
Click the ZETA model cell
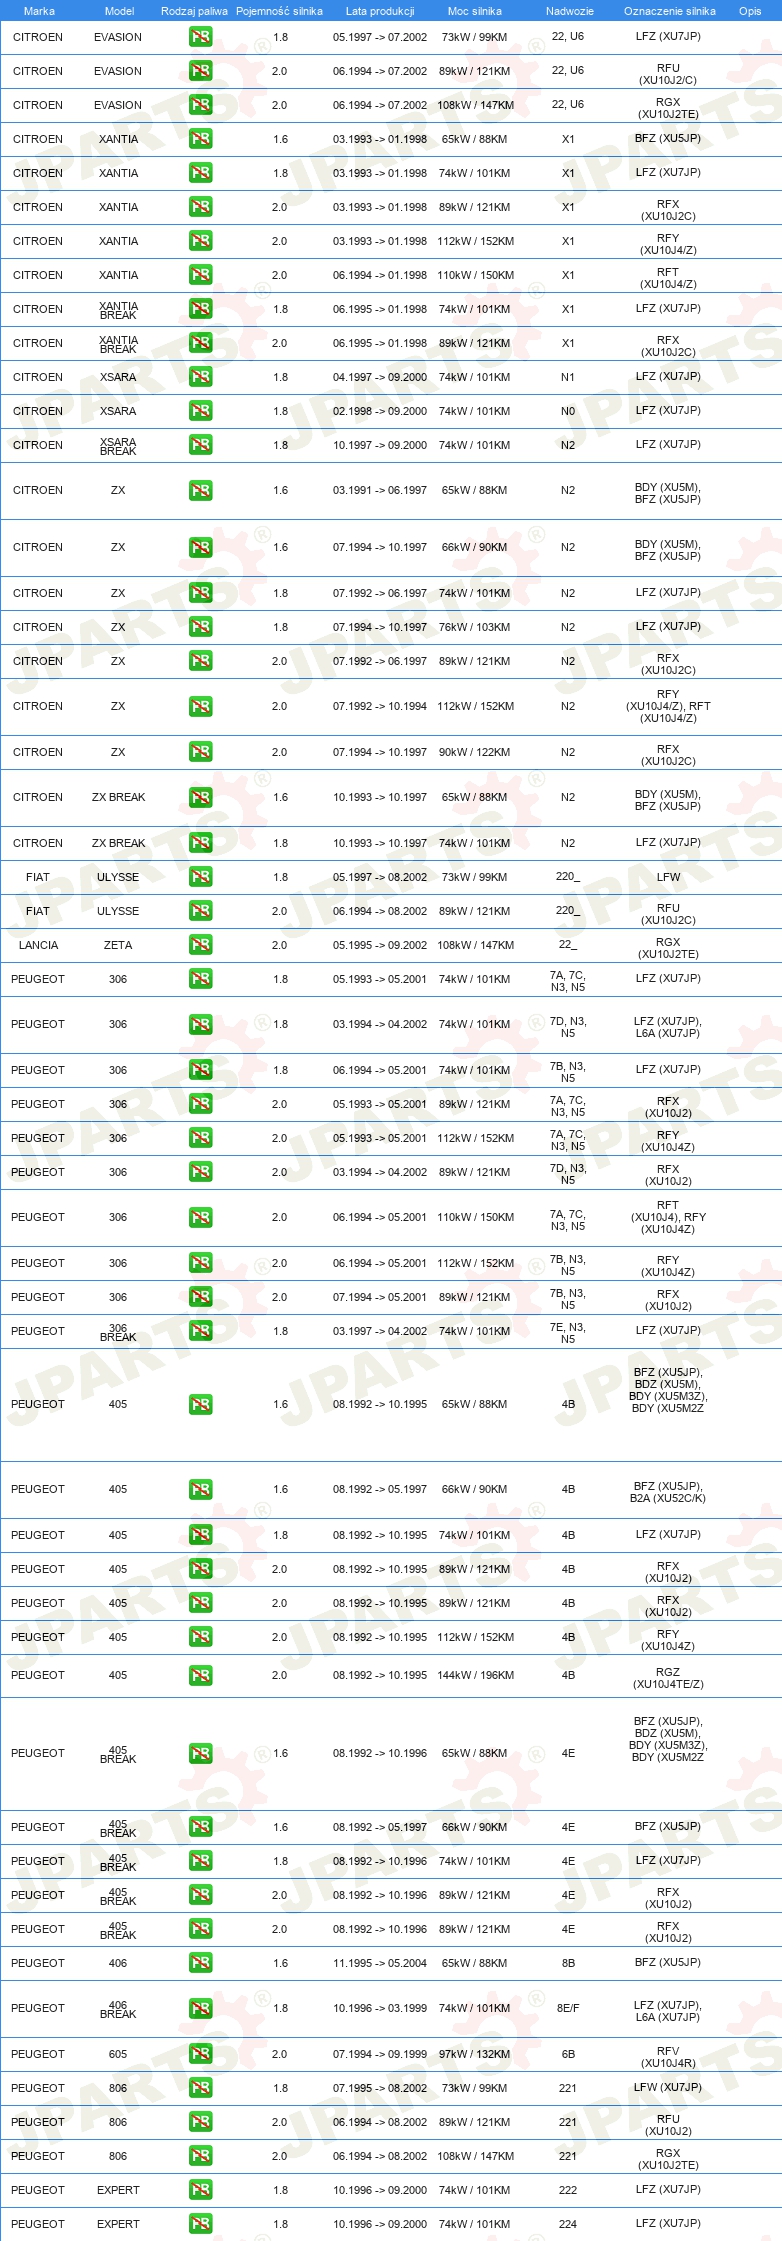118,945
